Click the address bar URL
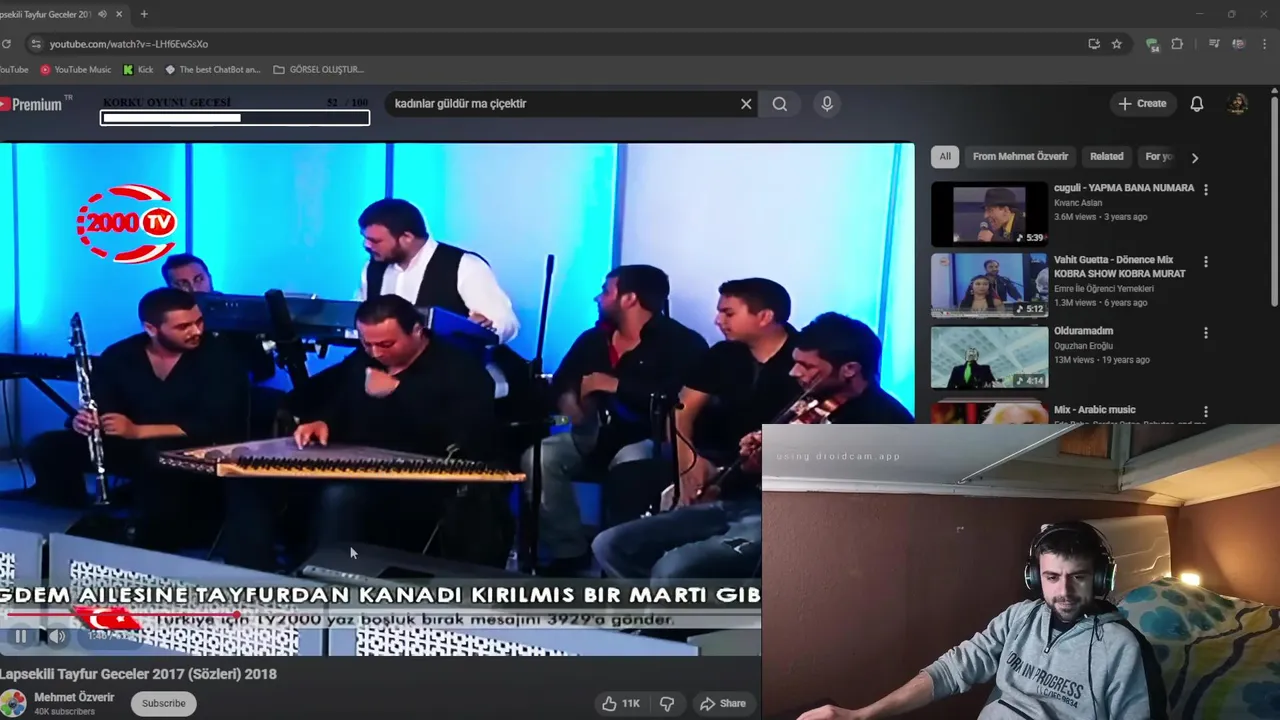Screen dimensions: 1280x720 129,44
